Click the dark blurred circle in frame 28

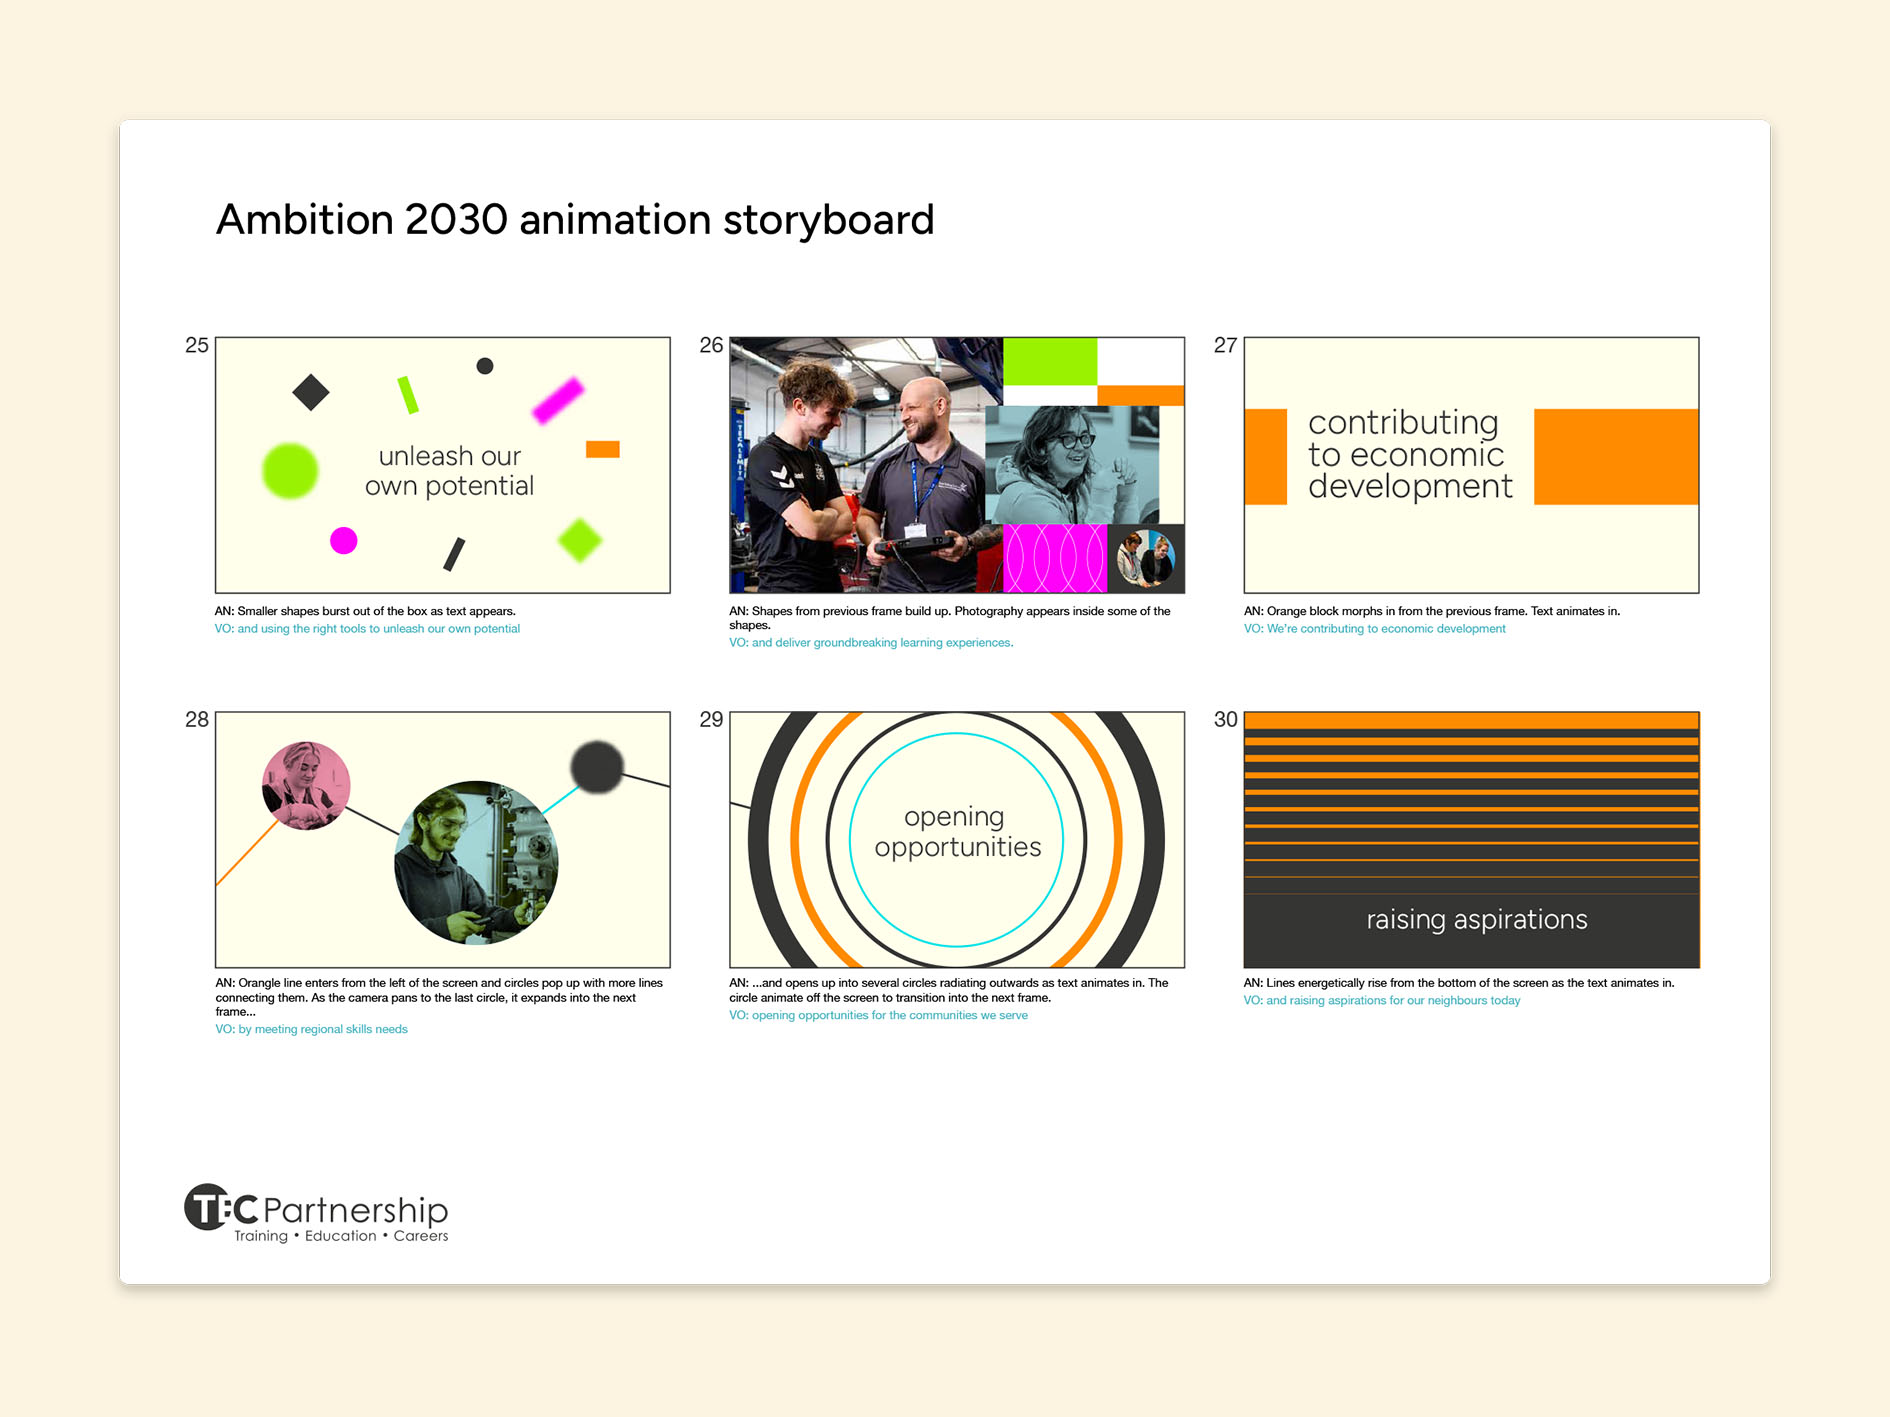click(x=597, y=768)
